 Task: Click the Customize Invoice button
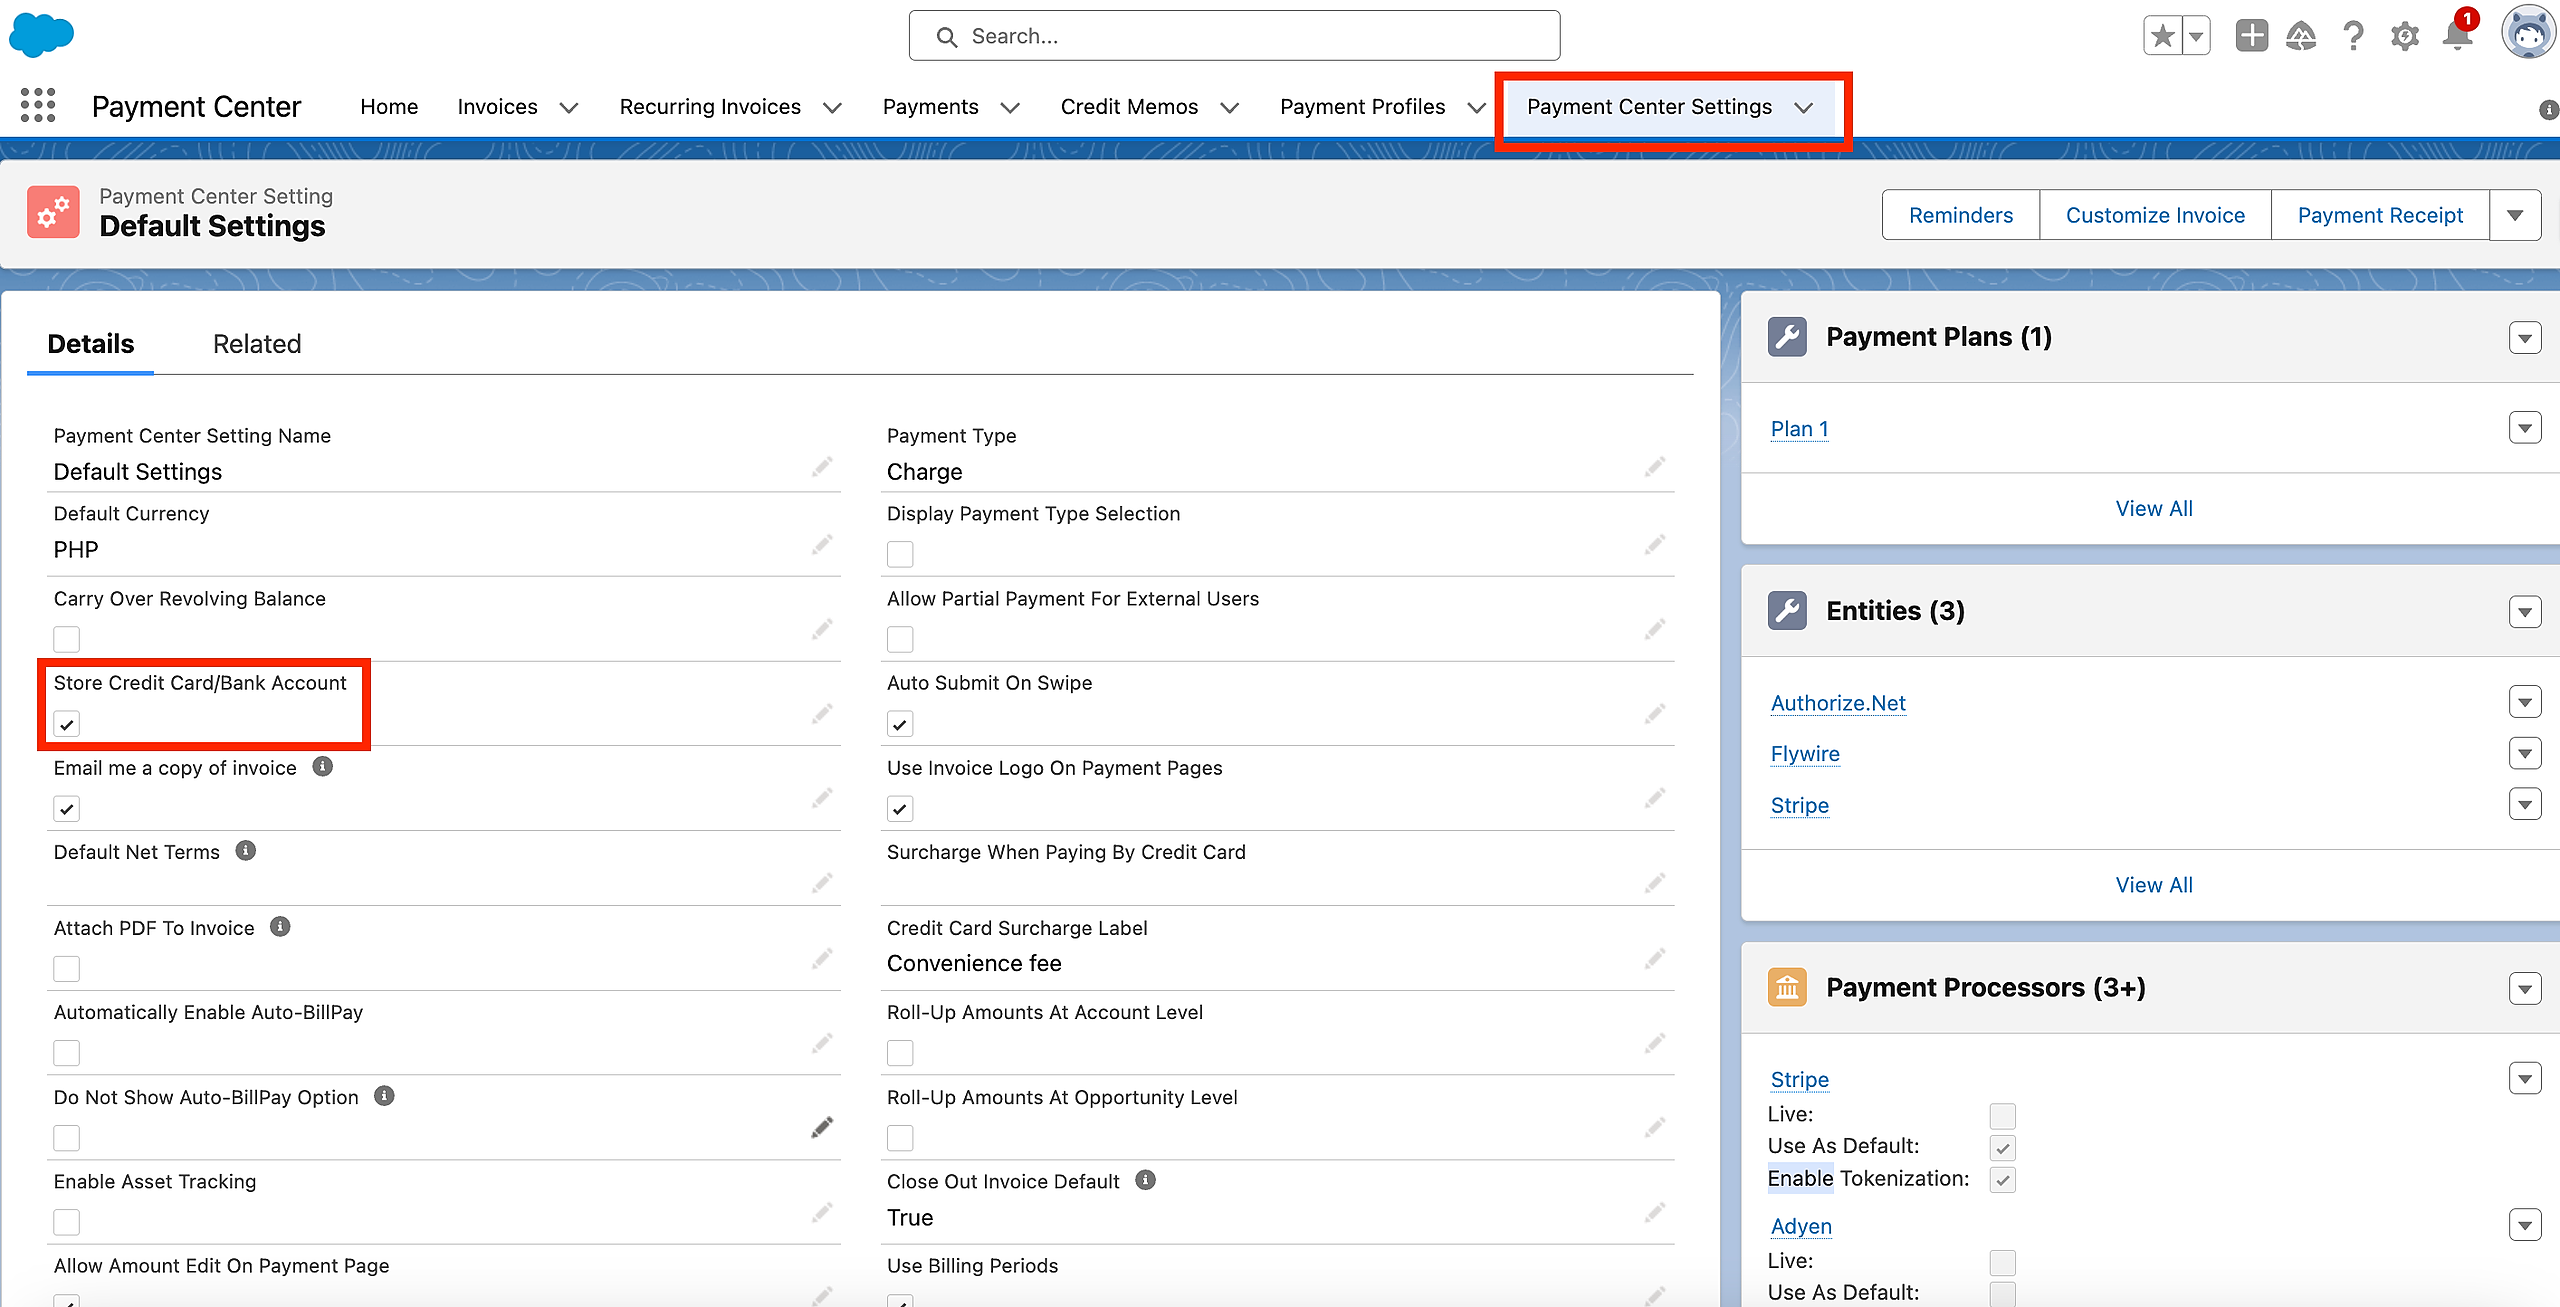(x=2155, y=215)
